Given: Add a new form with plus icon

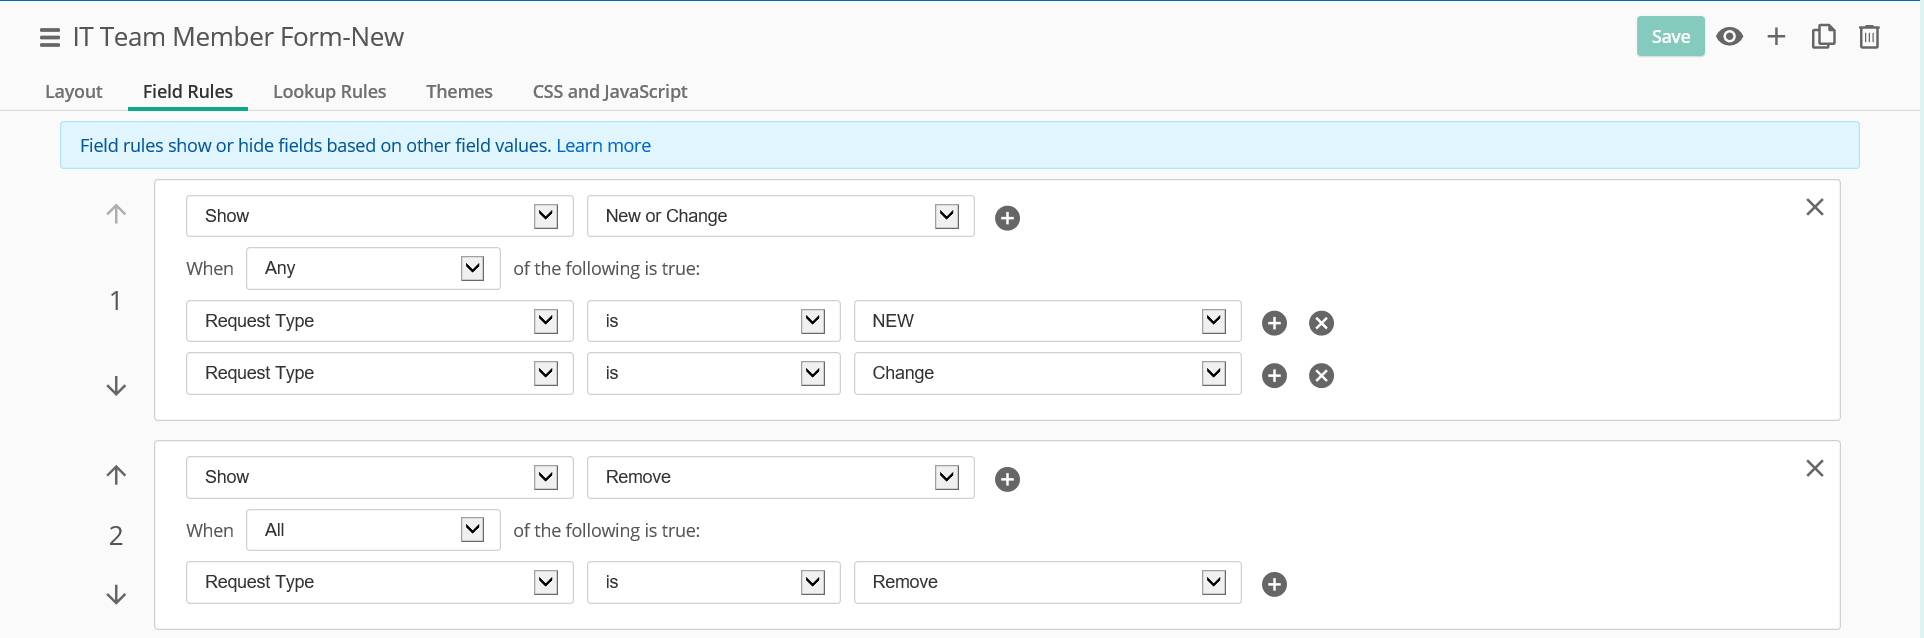Looking at the screenshot, I should [1776, 37].
